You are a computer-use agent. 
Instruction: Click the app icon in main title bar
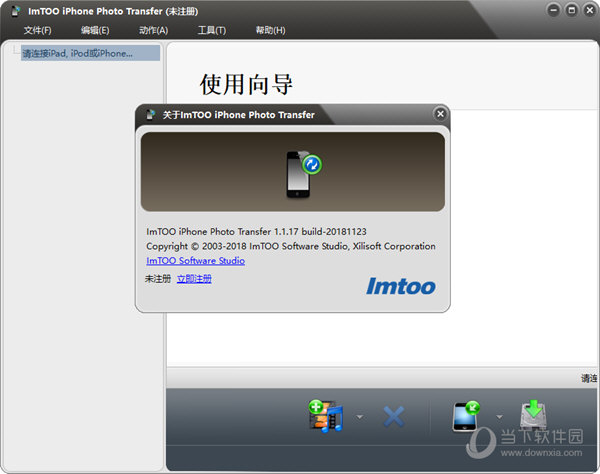[16, 11]
